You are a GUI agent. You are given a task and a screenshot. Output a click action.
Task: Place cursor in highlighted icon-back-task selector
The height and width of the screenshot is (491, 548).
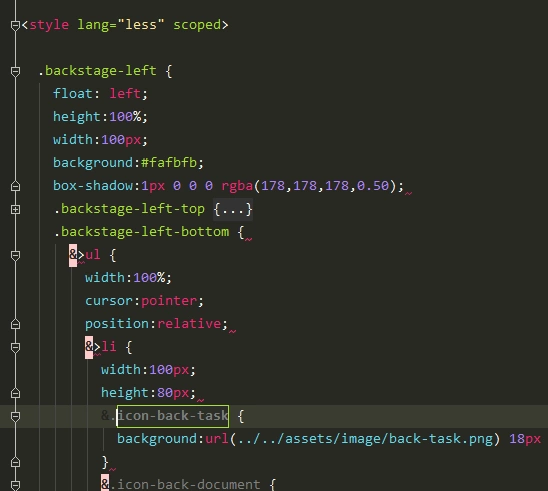click(173, 416)
